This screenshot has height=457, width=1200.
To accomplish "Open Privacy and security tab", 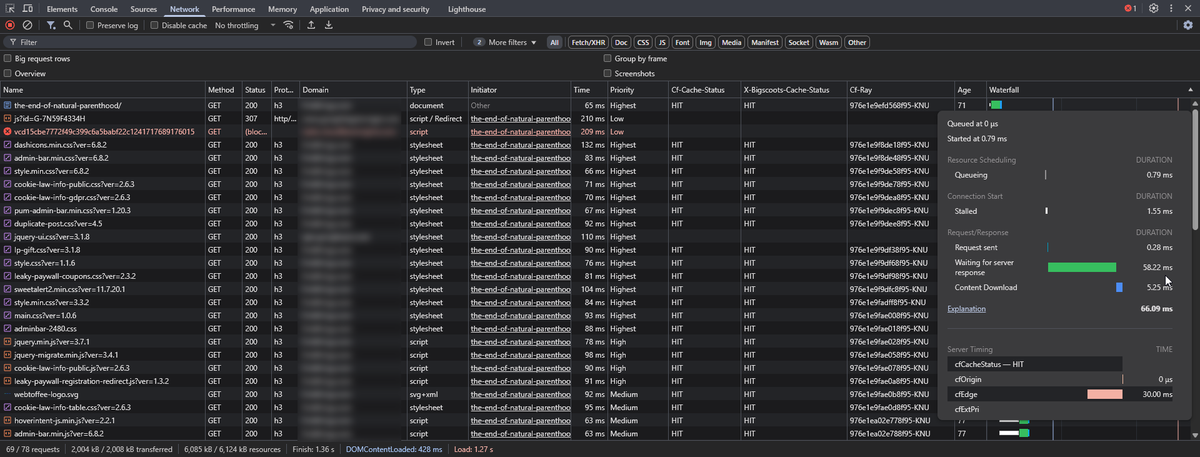I will pyautogui.click(x=395, y=9).
